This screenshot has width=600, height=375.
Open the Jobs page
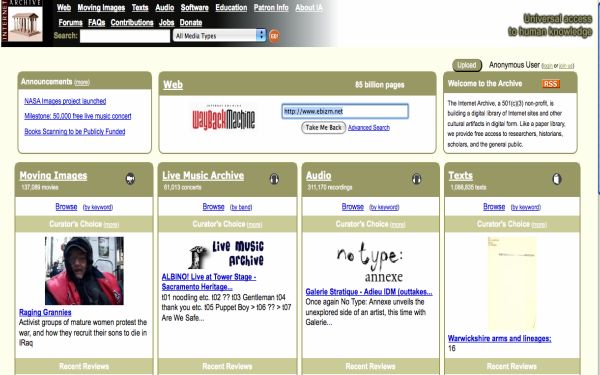(x=166, y=23)
